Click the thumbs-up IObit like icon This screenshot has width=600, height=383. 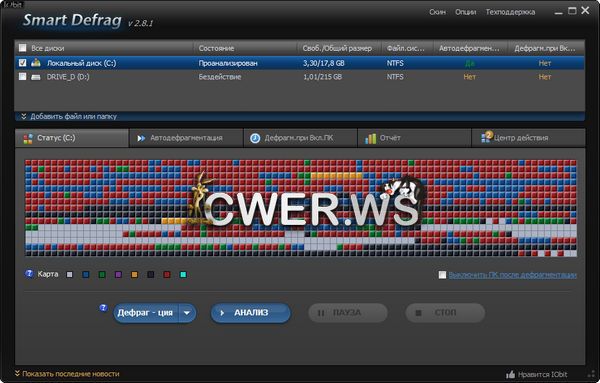[510, 374]
